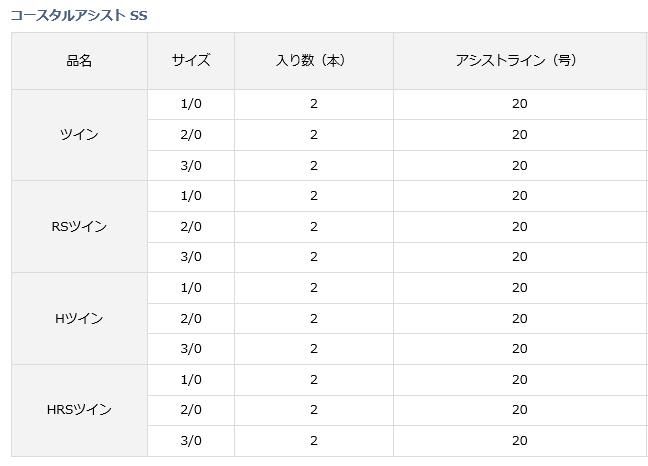
Task: Click size 1/0 in the Hツイン group
Action: (x=191, y=288)
